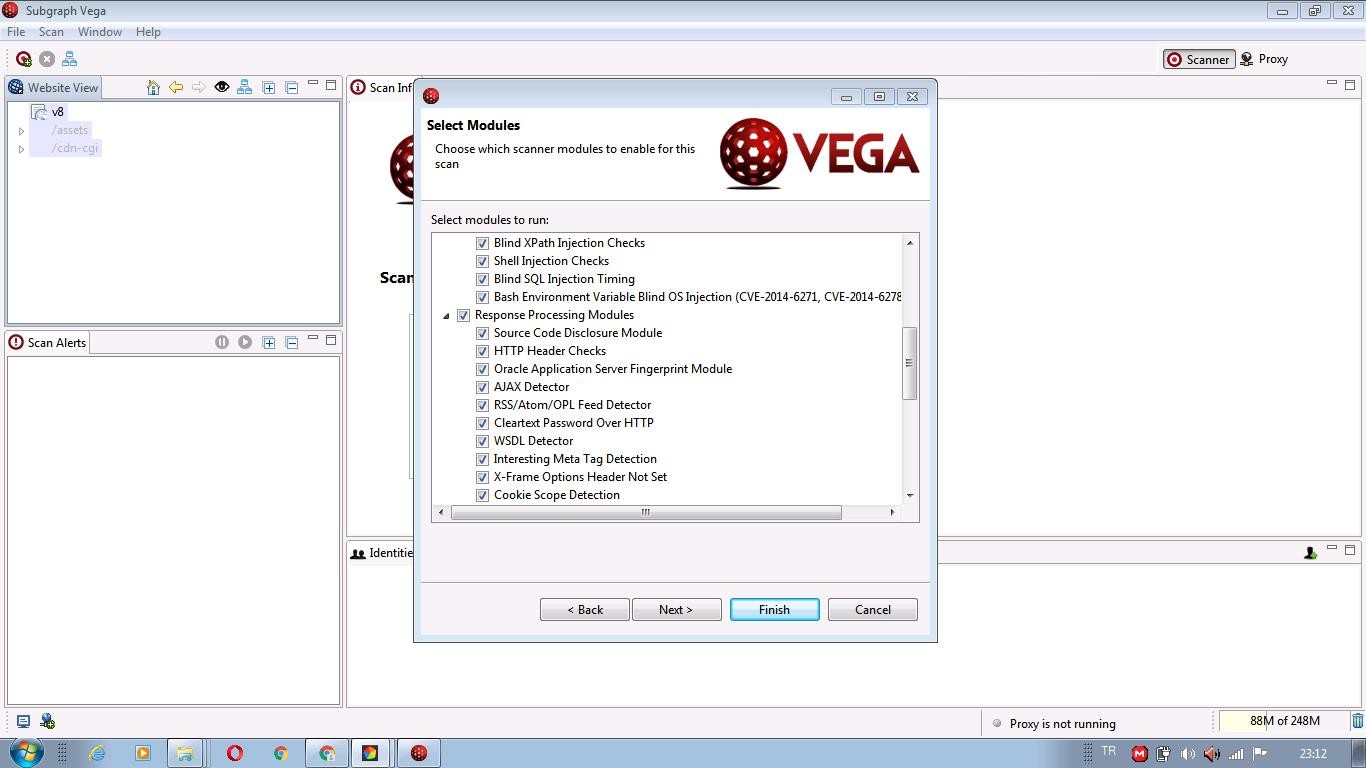Click the volume speaker tray icon
This screenshot has width=1366, height=768.
coord(1188,754)
